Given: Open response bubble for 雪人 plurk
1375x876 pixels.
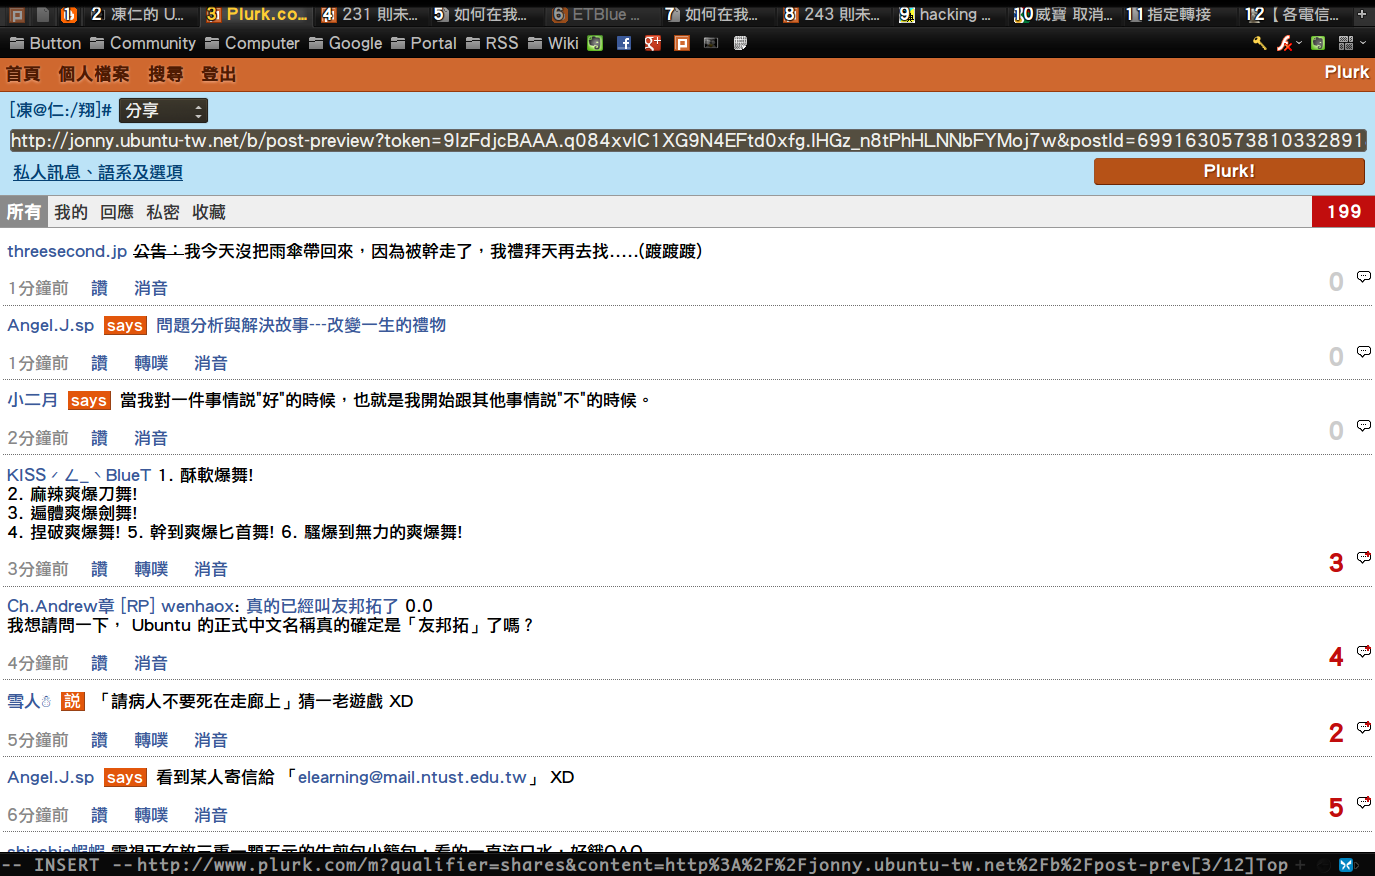Looking at the screenshot, I should pos(1364,727).
